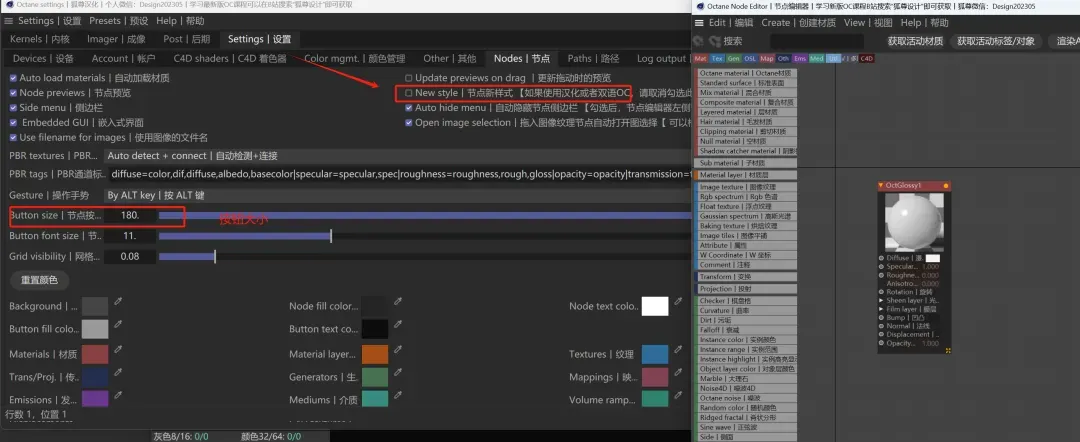Image resolution: width=1080 pixels, height=442 pixels.
Task: Open the Octane settings hamburger menu
Action: [x=9, y=21]
